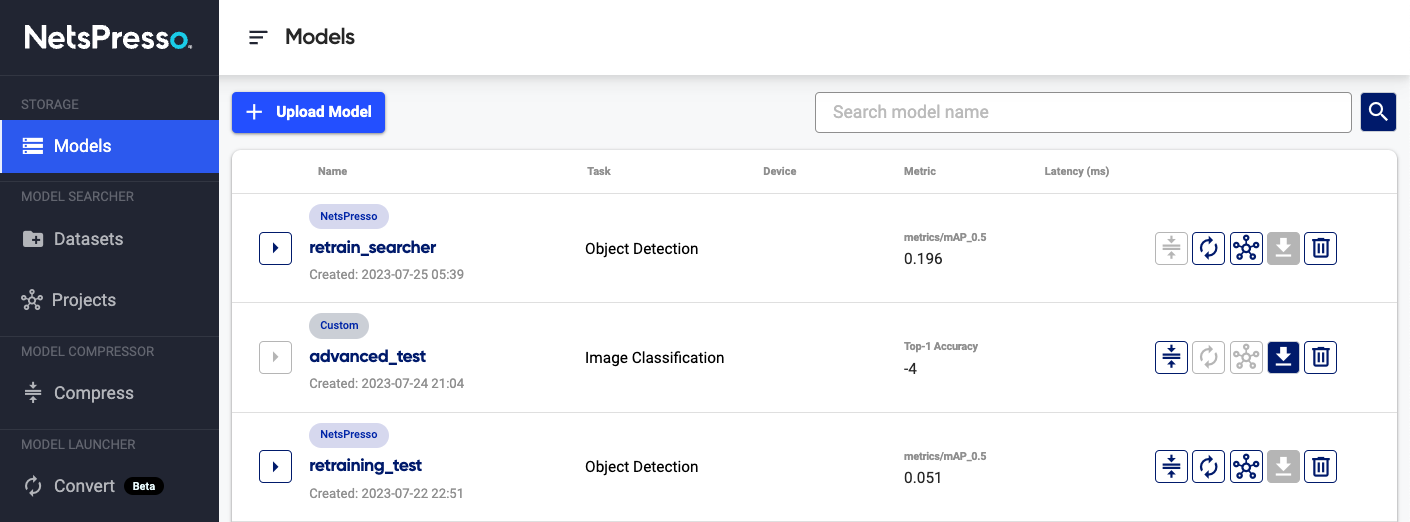Delete the advanced_test model
This screenshot has width=1410, height=522.
click(1320, 357)
